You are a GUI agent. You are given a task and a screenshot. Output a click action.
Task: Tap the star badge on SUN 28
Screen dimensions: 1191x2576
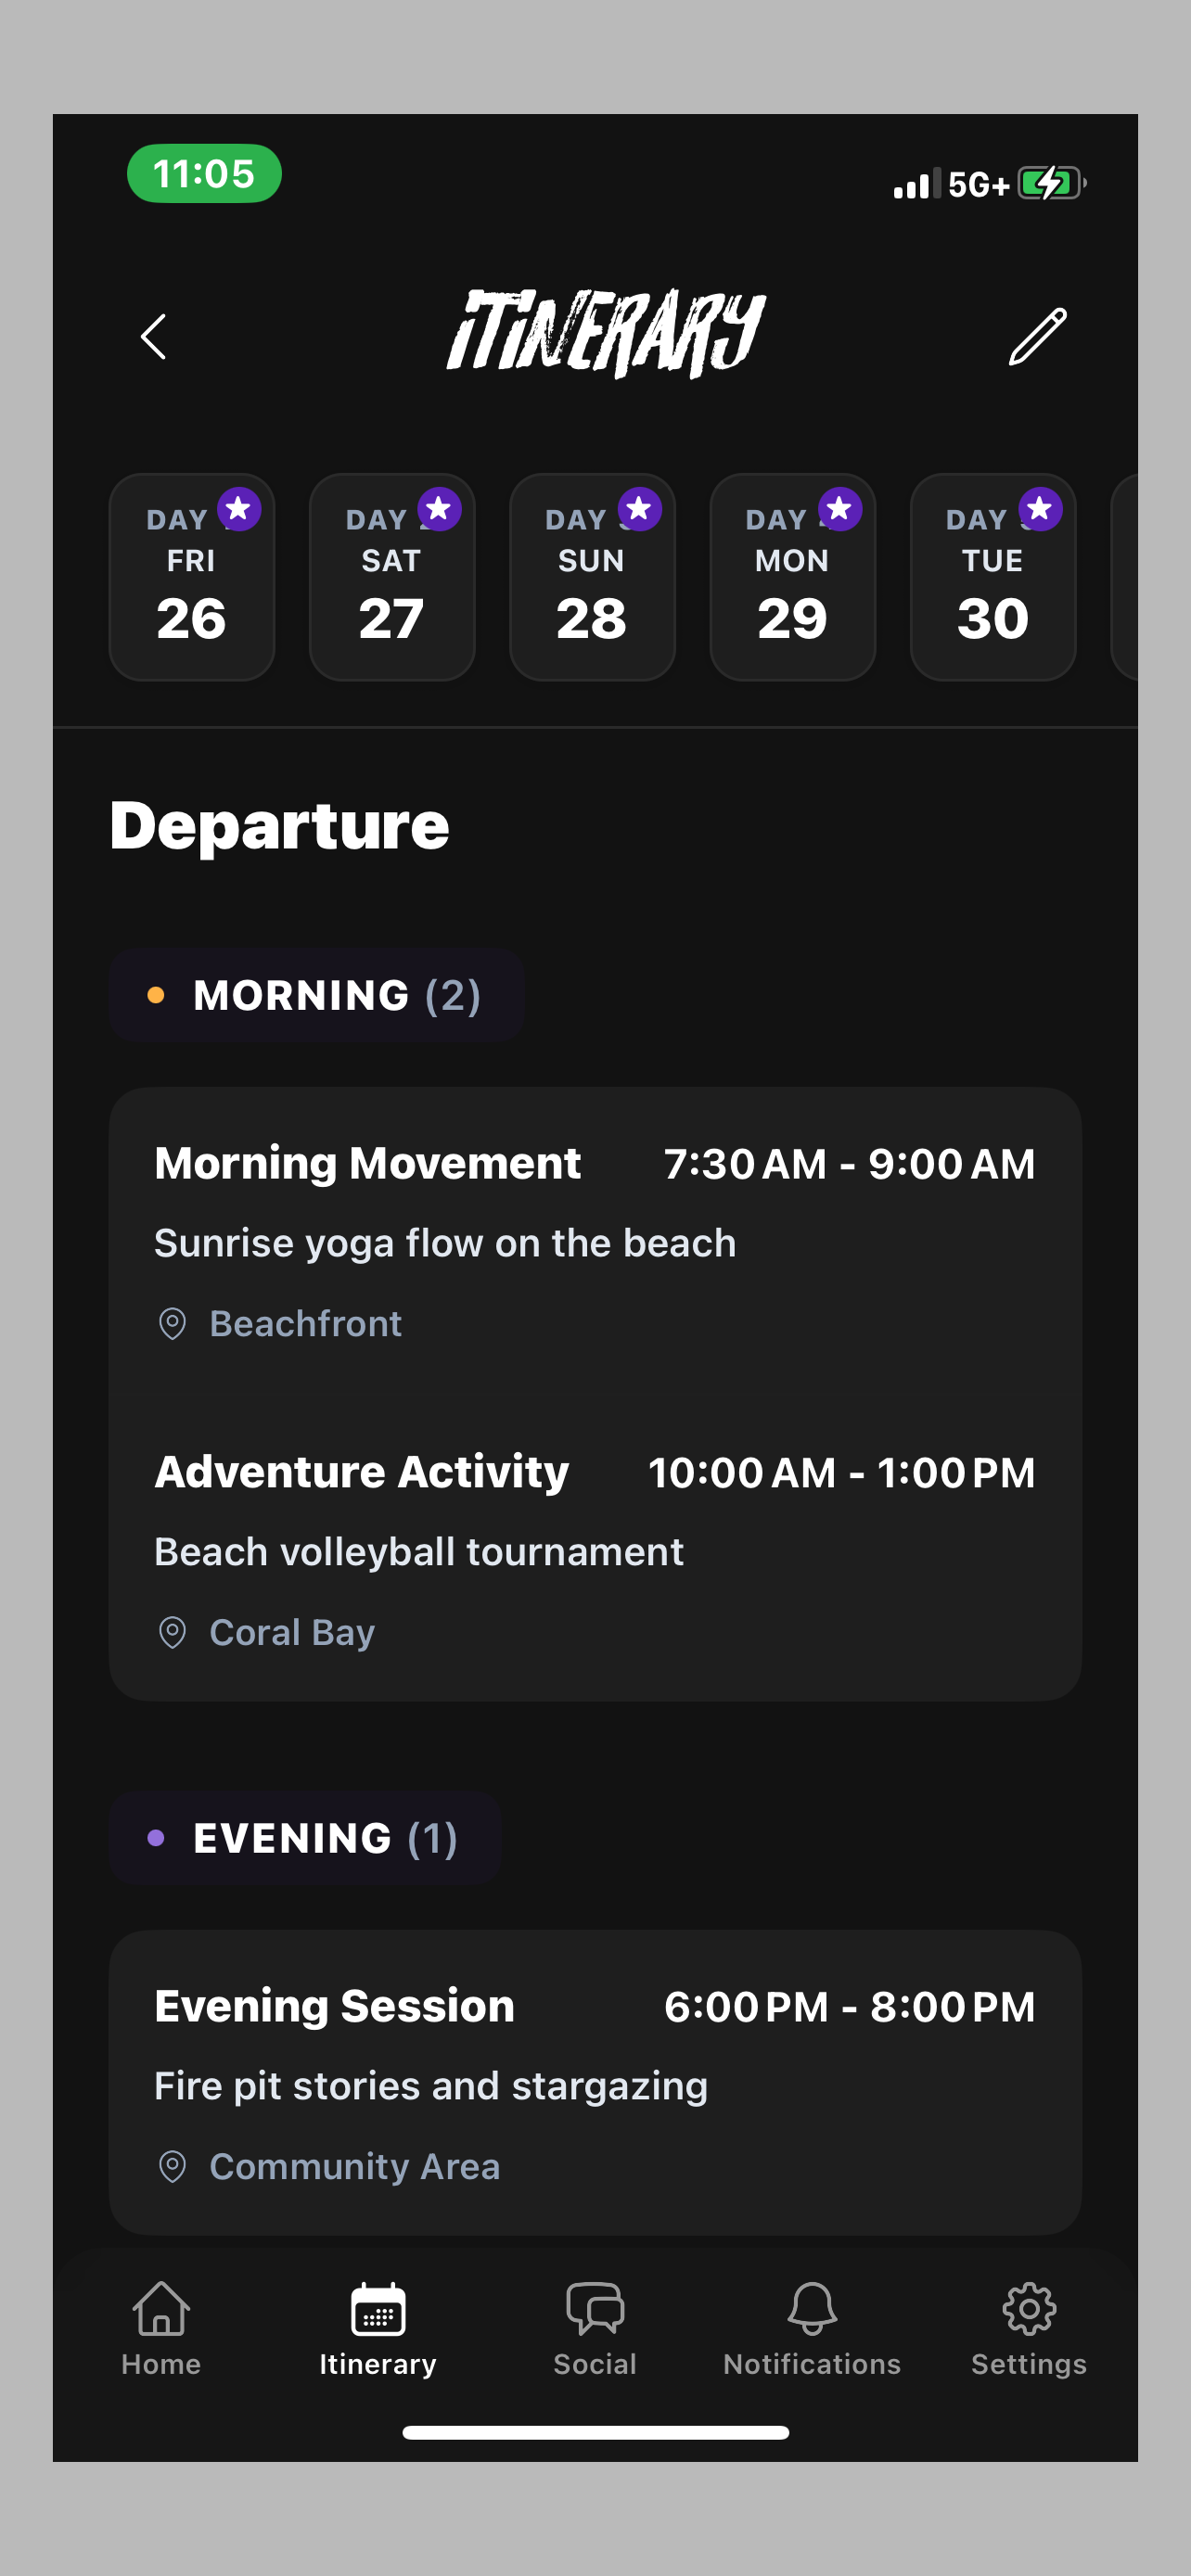(x=640, y=509)
